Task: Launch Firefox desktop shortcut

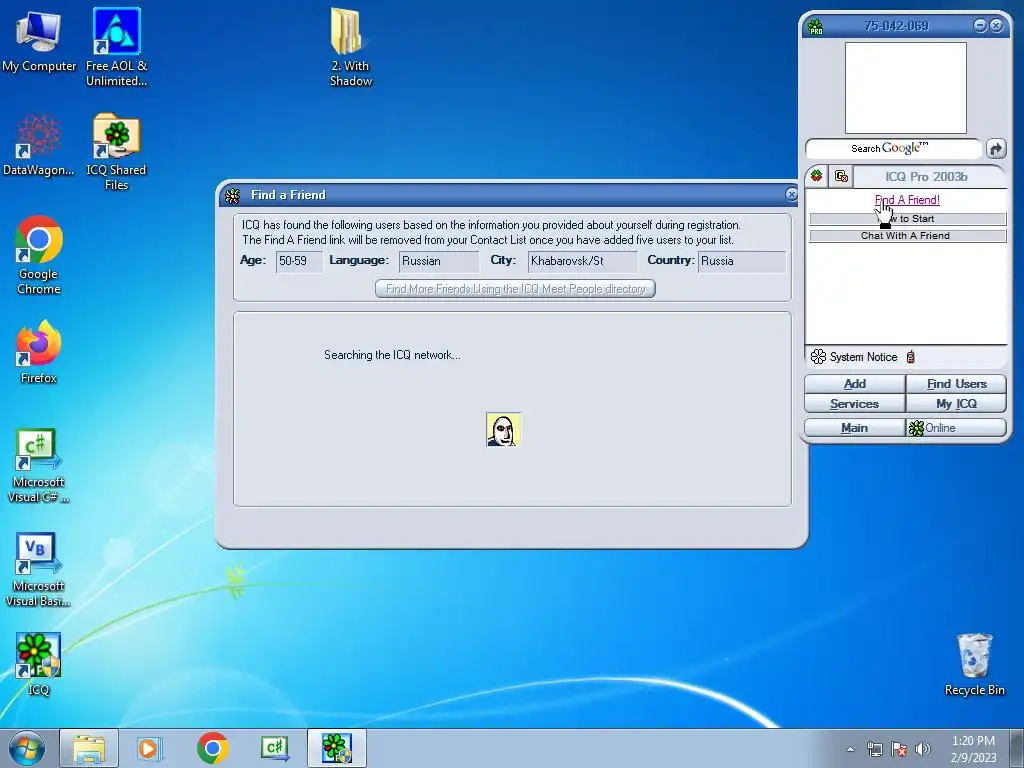Action: point(39,351)
